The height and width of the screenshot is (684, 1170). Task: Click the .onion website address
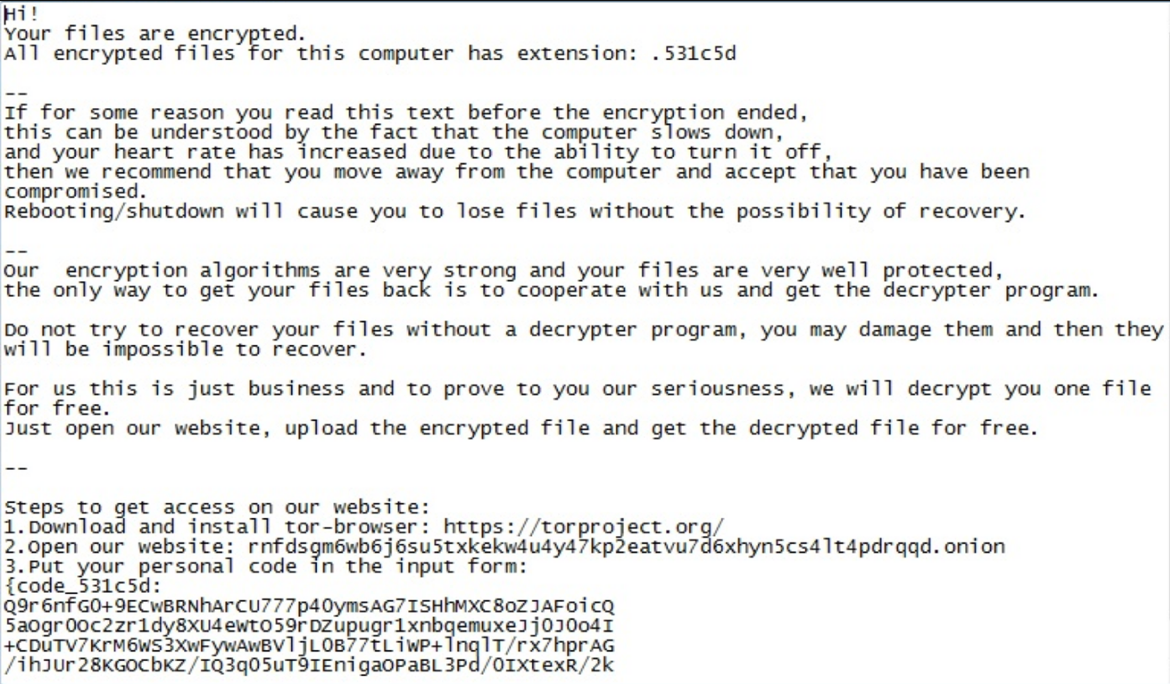[626, 547]
